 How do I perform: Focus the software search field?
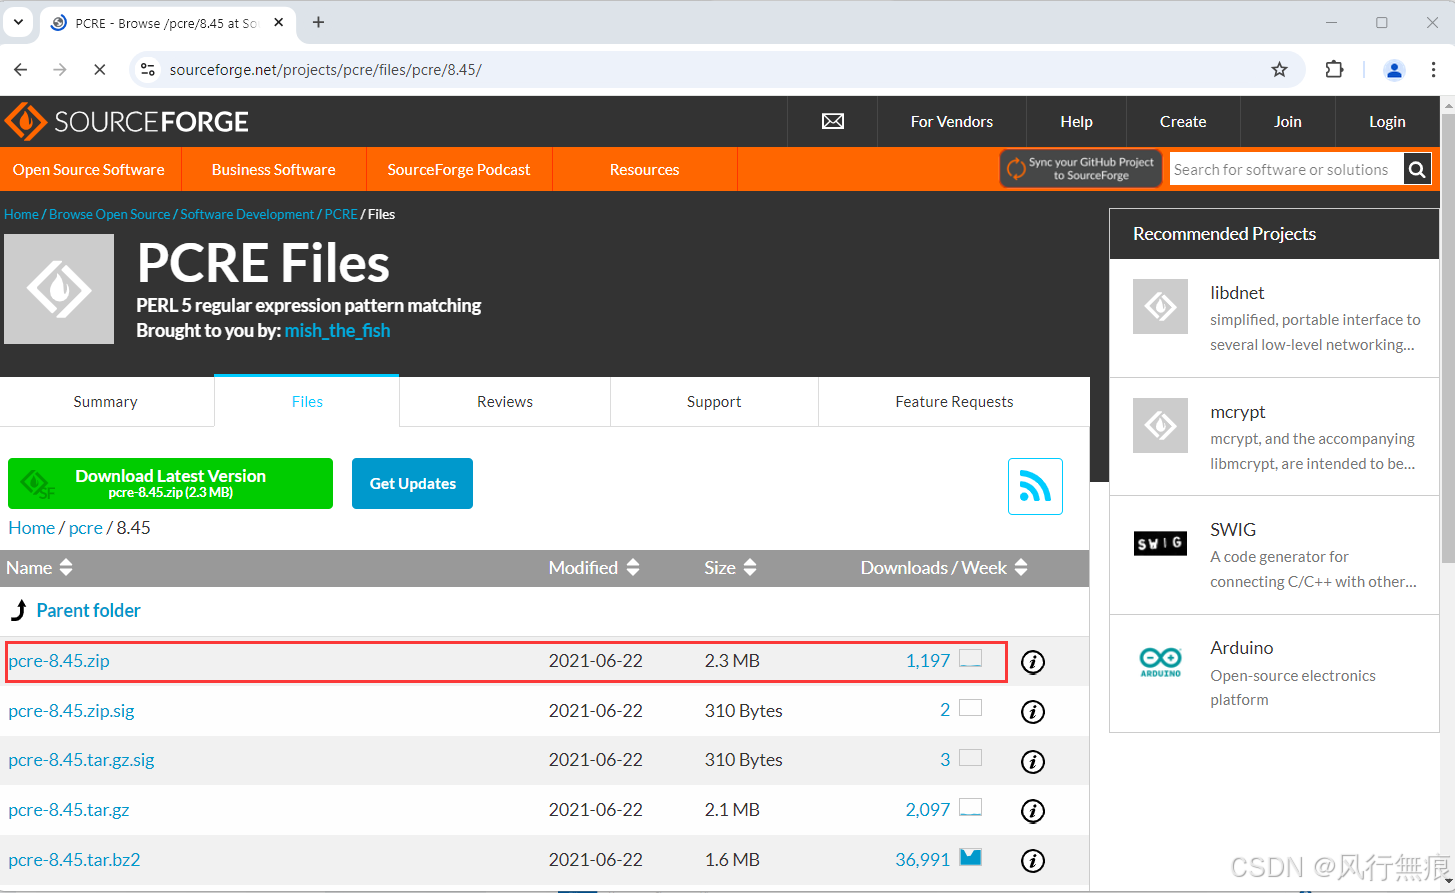click(1286, 170)
